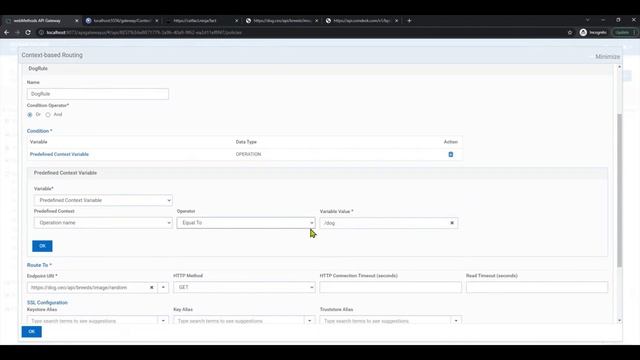Click the HTTP Connection Timeout field
Screen dimensions: 640x360
pos(390,287)
